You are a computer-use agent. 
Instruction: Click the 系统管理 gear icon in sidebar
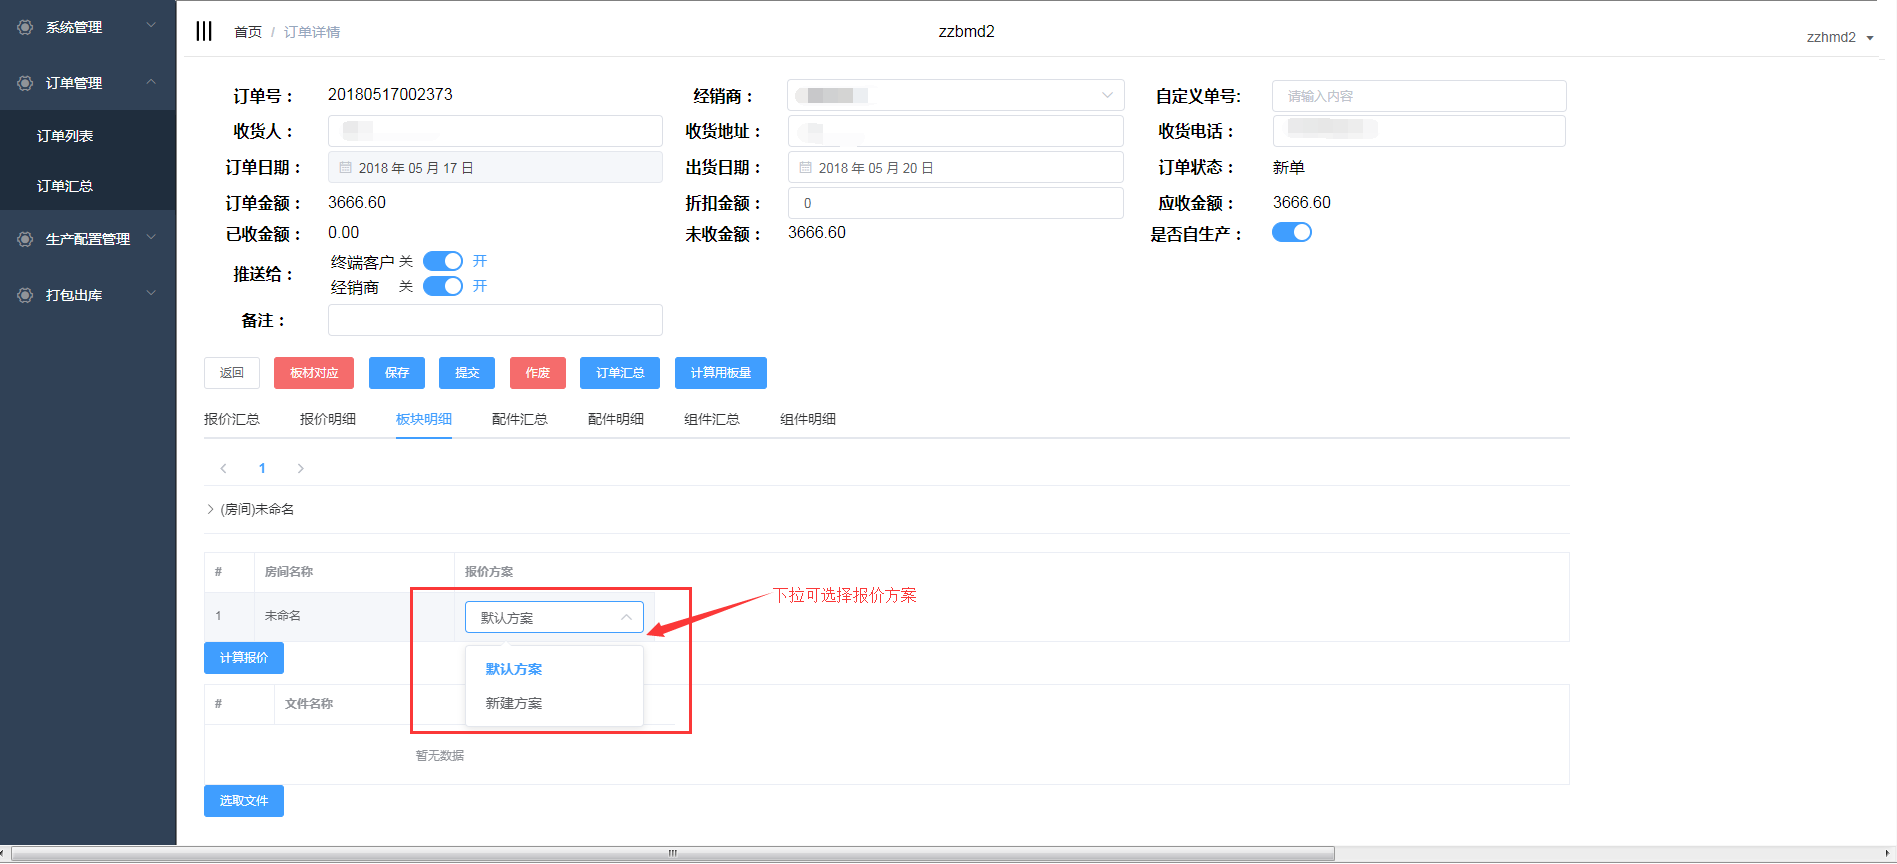tap(25, 27)
